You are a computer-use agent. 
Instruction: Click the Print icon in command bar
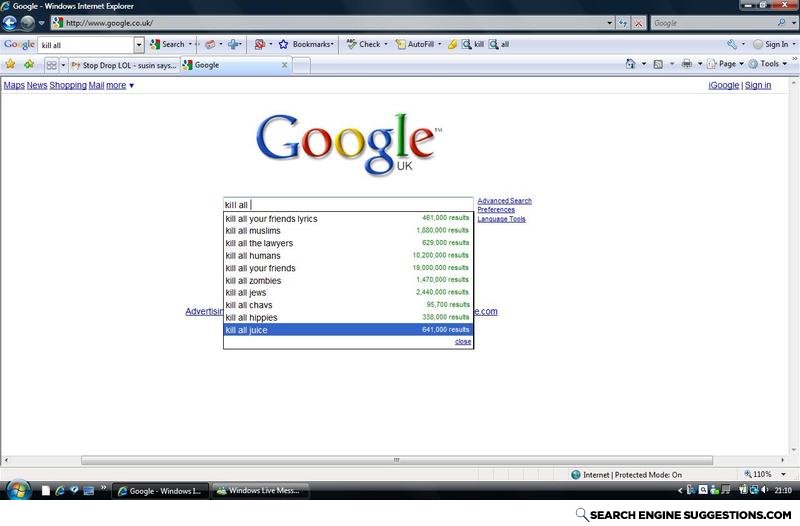click(x=687, y=64)
